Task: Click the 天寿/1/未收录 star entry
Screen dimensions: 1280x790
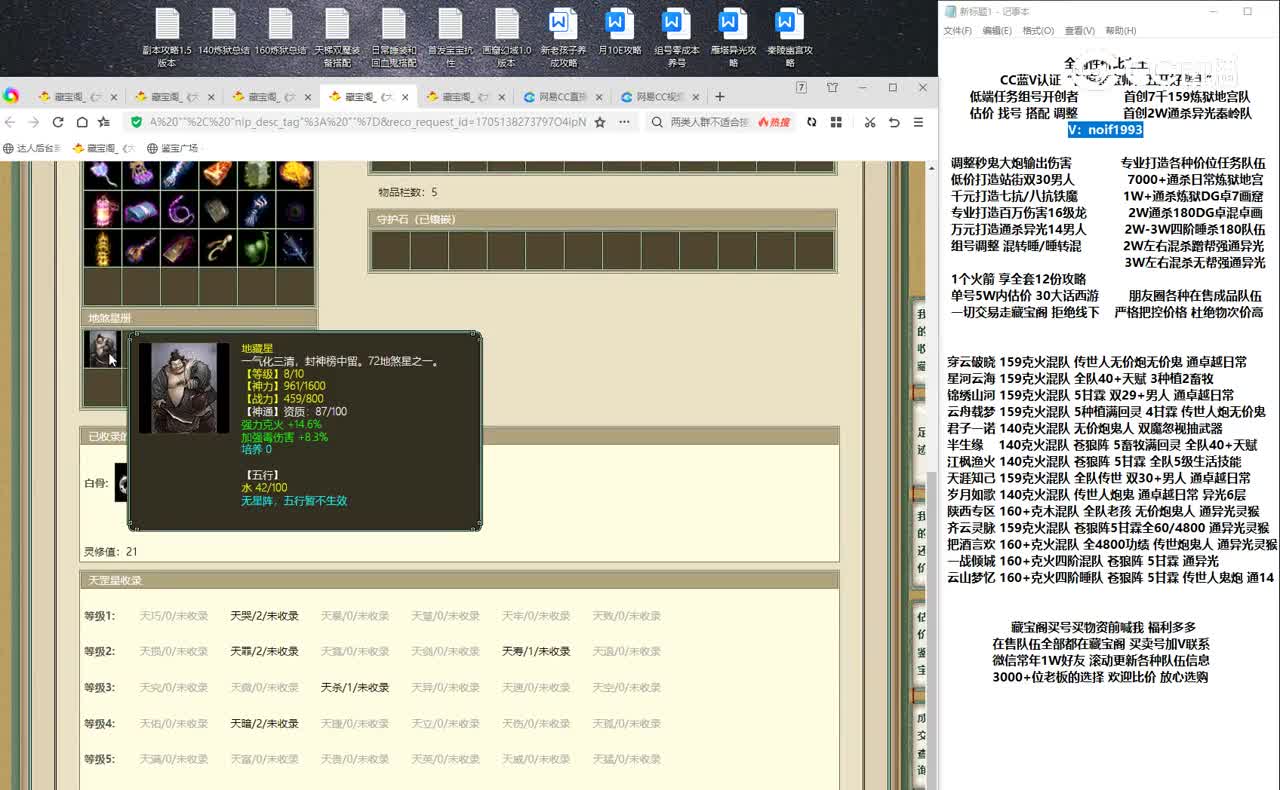Action: (x=536, y=652)
